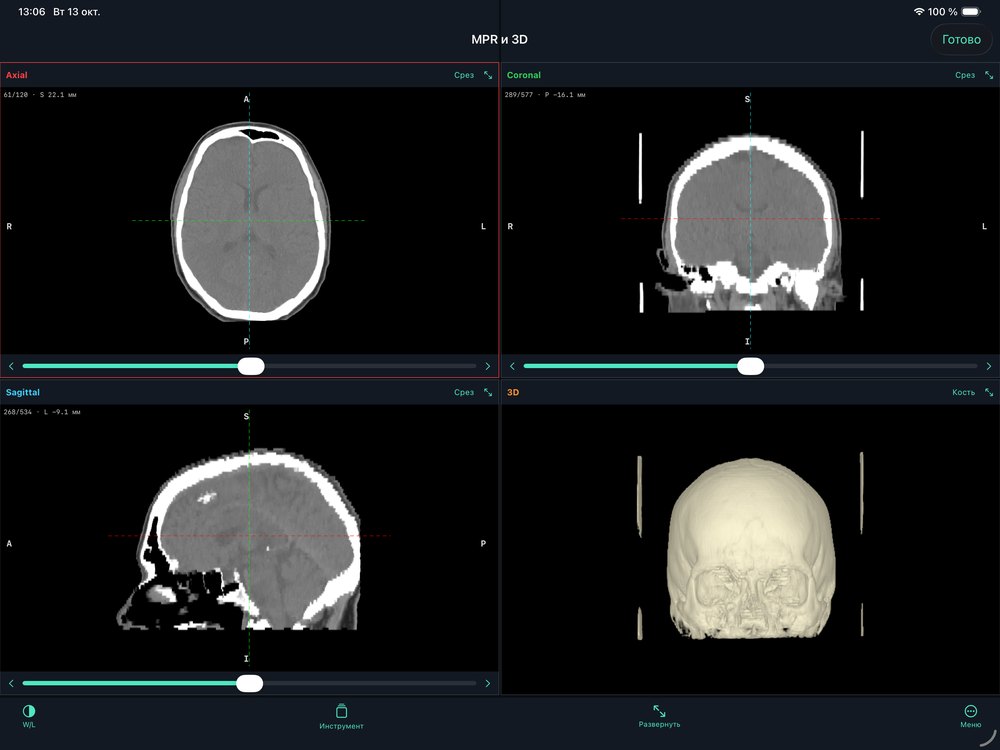Viewport: 1000px width, 750px height.
Task: Go to previous Axial slice
Action: 11,366
